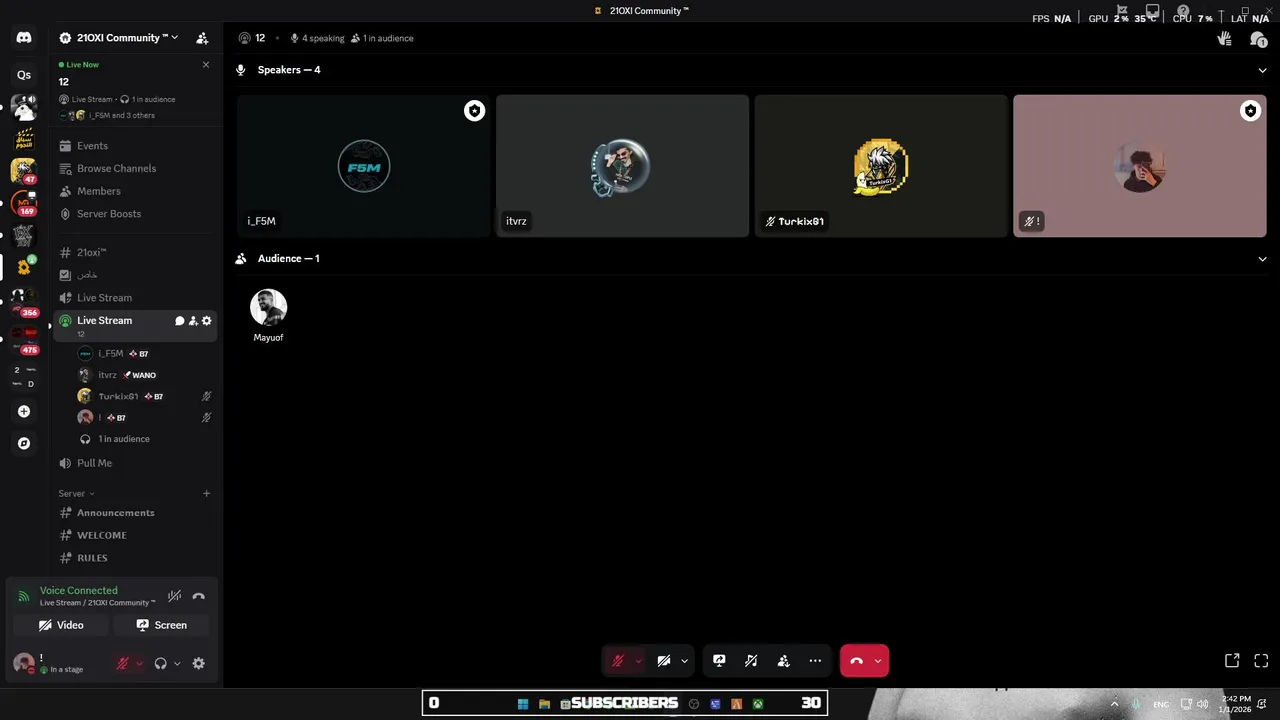Open Discover servers compass icon

[x=24, y=443]
